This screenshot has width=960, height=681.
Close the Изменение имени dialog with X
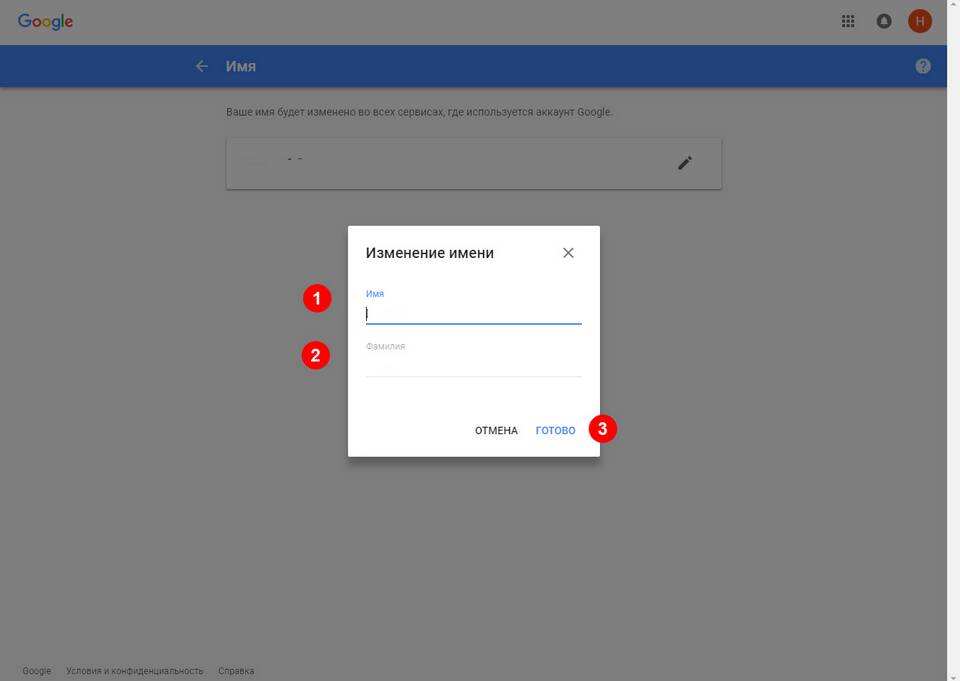(568, 253)
